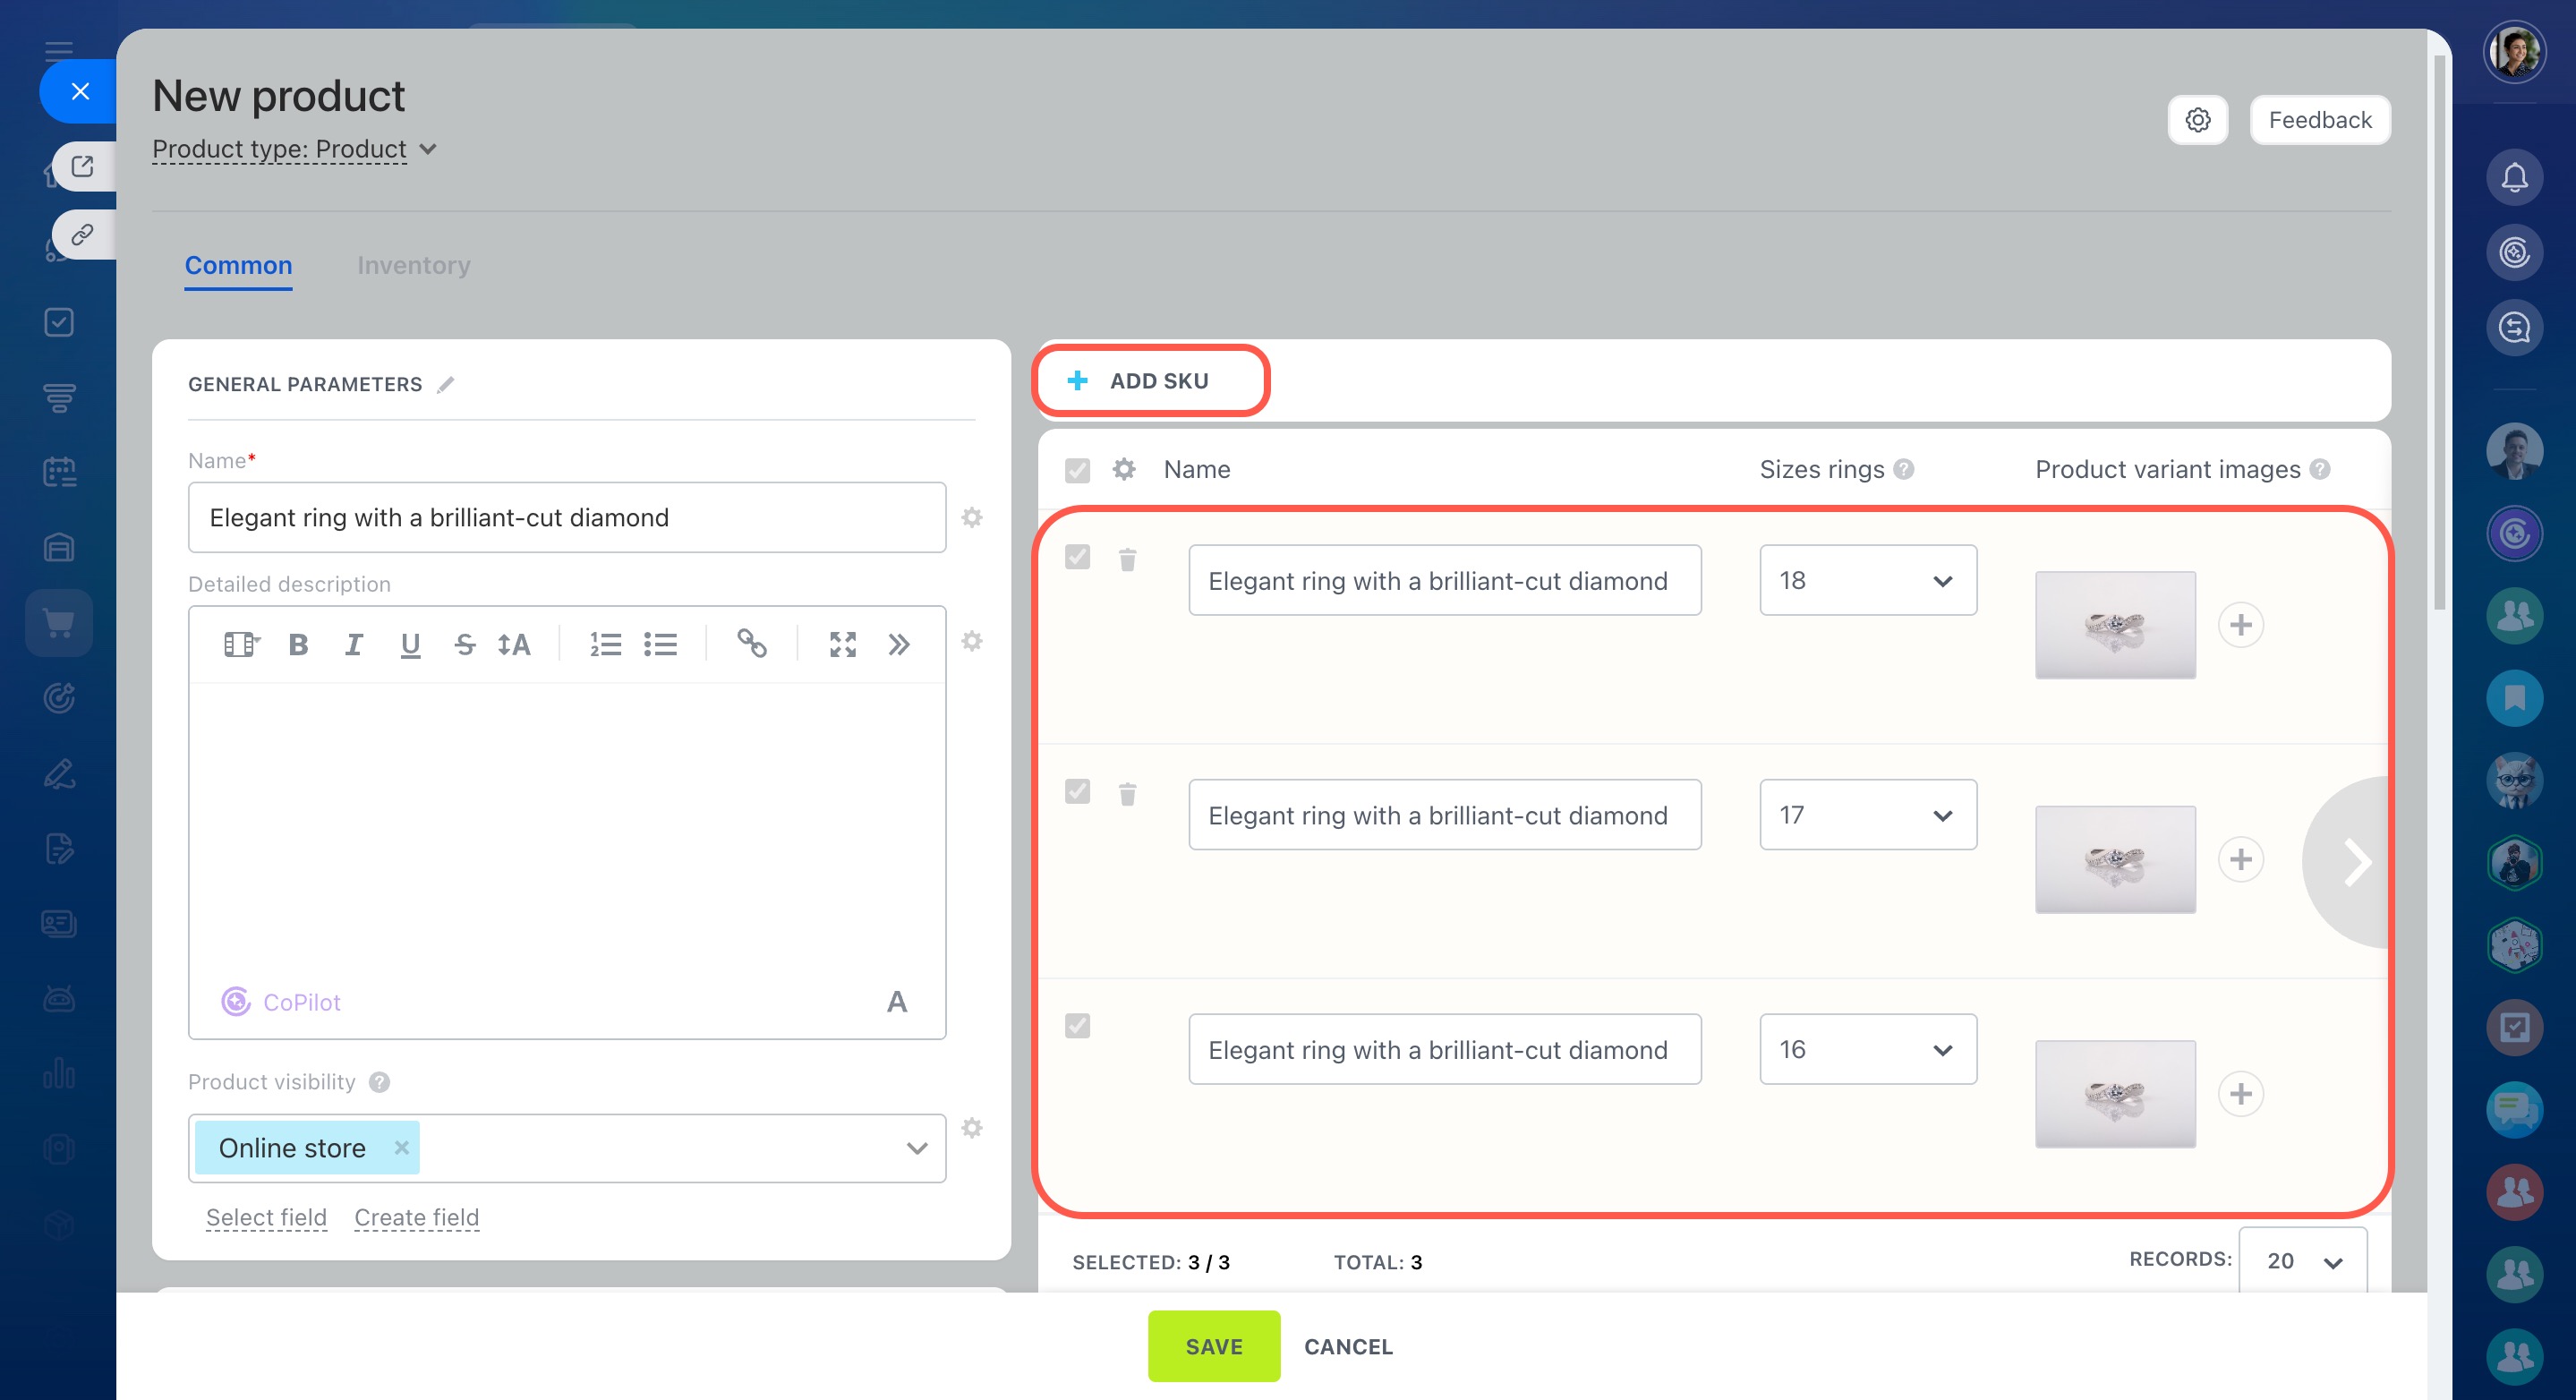Insert a link in the description editor
The image size is (2576, 1400).
(751, 644)
